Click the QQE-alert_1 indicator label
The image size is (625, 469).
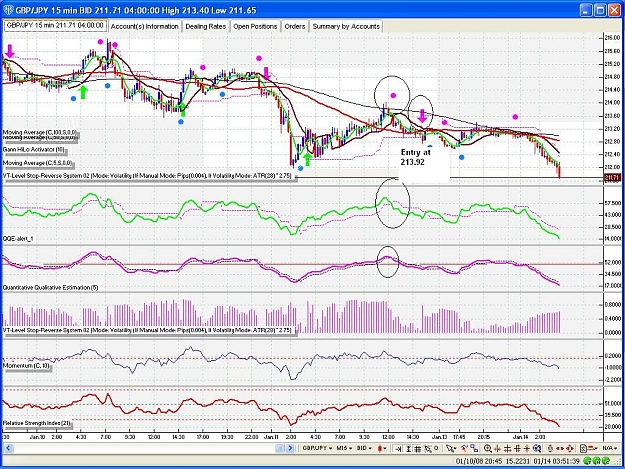point(18,239)
